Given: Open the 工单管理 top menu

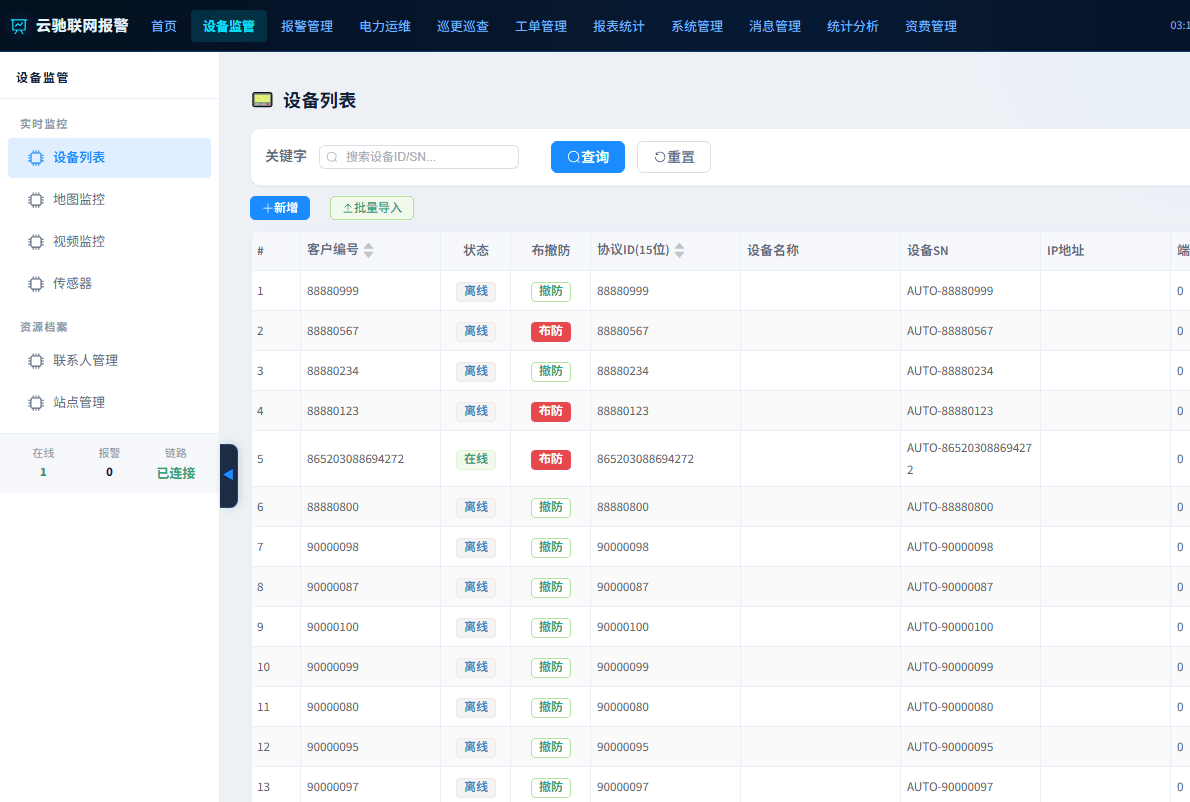Looking at the screenshot, I should [541, 27].
